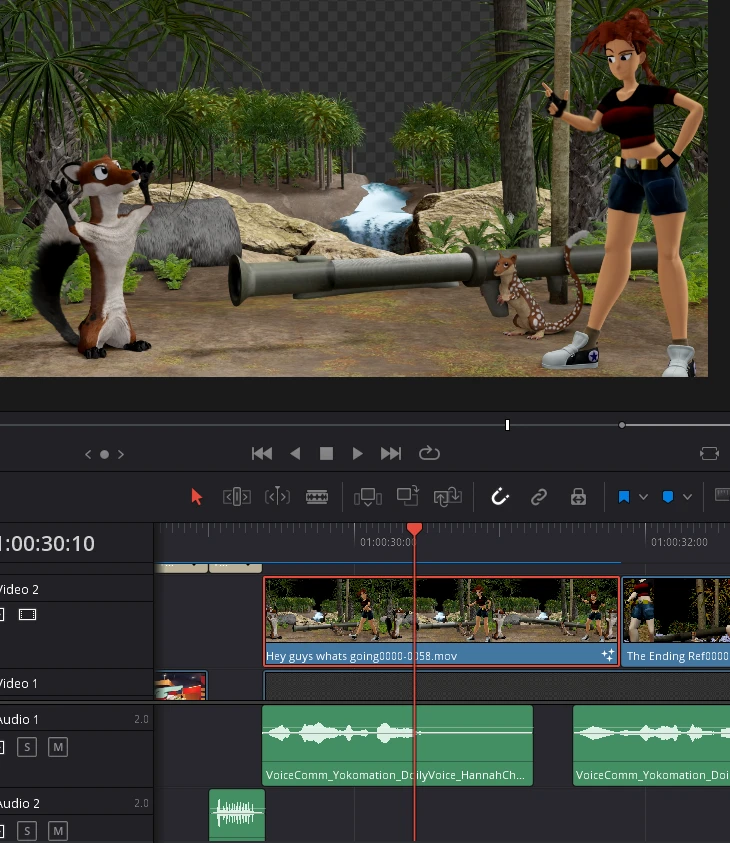Click the Audio 2 track header label
Screen dimensions: 730x843
point(20,803)
